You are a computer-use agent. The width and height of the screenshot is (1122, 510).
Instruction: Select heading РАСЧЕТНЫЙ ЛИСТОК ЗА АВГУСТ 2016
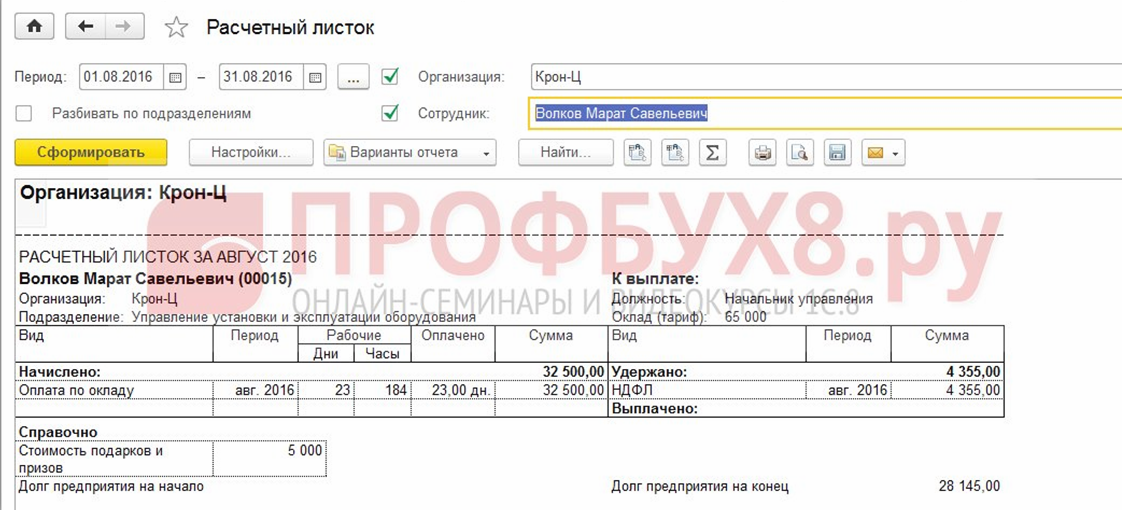[167, 258]
